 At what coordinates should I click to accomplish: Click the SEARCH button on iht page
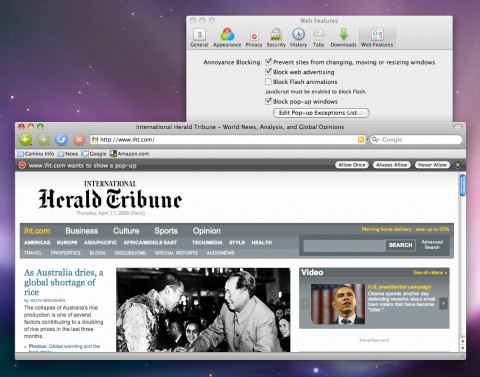(x=401, y=245)
